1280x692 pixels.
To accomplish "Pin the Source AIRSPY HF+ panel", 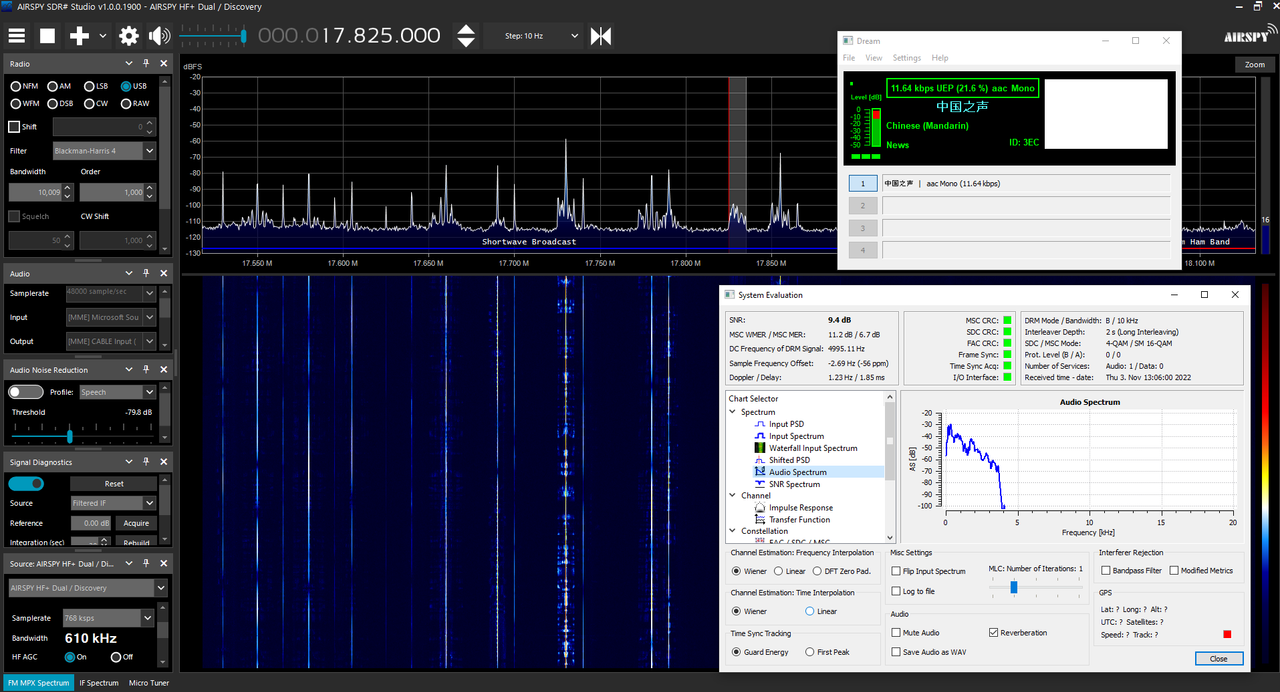I will coord(146,564).
